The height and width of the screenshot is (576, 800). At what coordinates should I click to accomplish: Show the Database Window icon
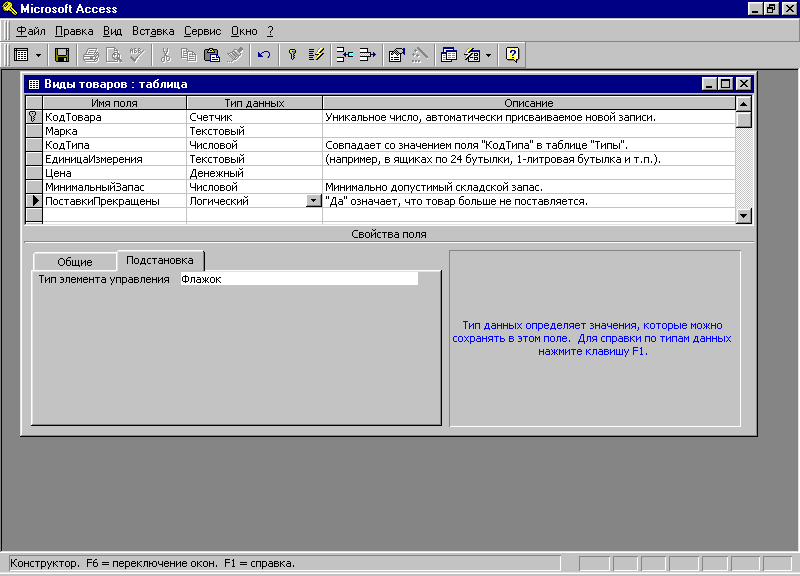click(448, 55)
